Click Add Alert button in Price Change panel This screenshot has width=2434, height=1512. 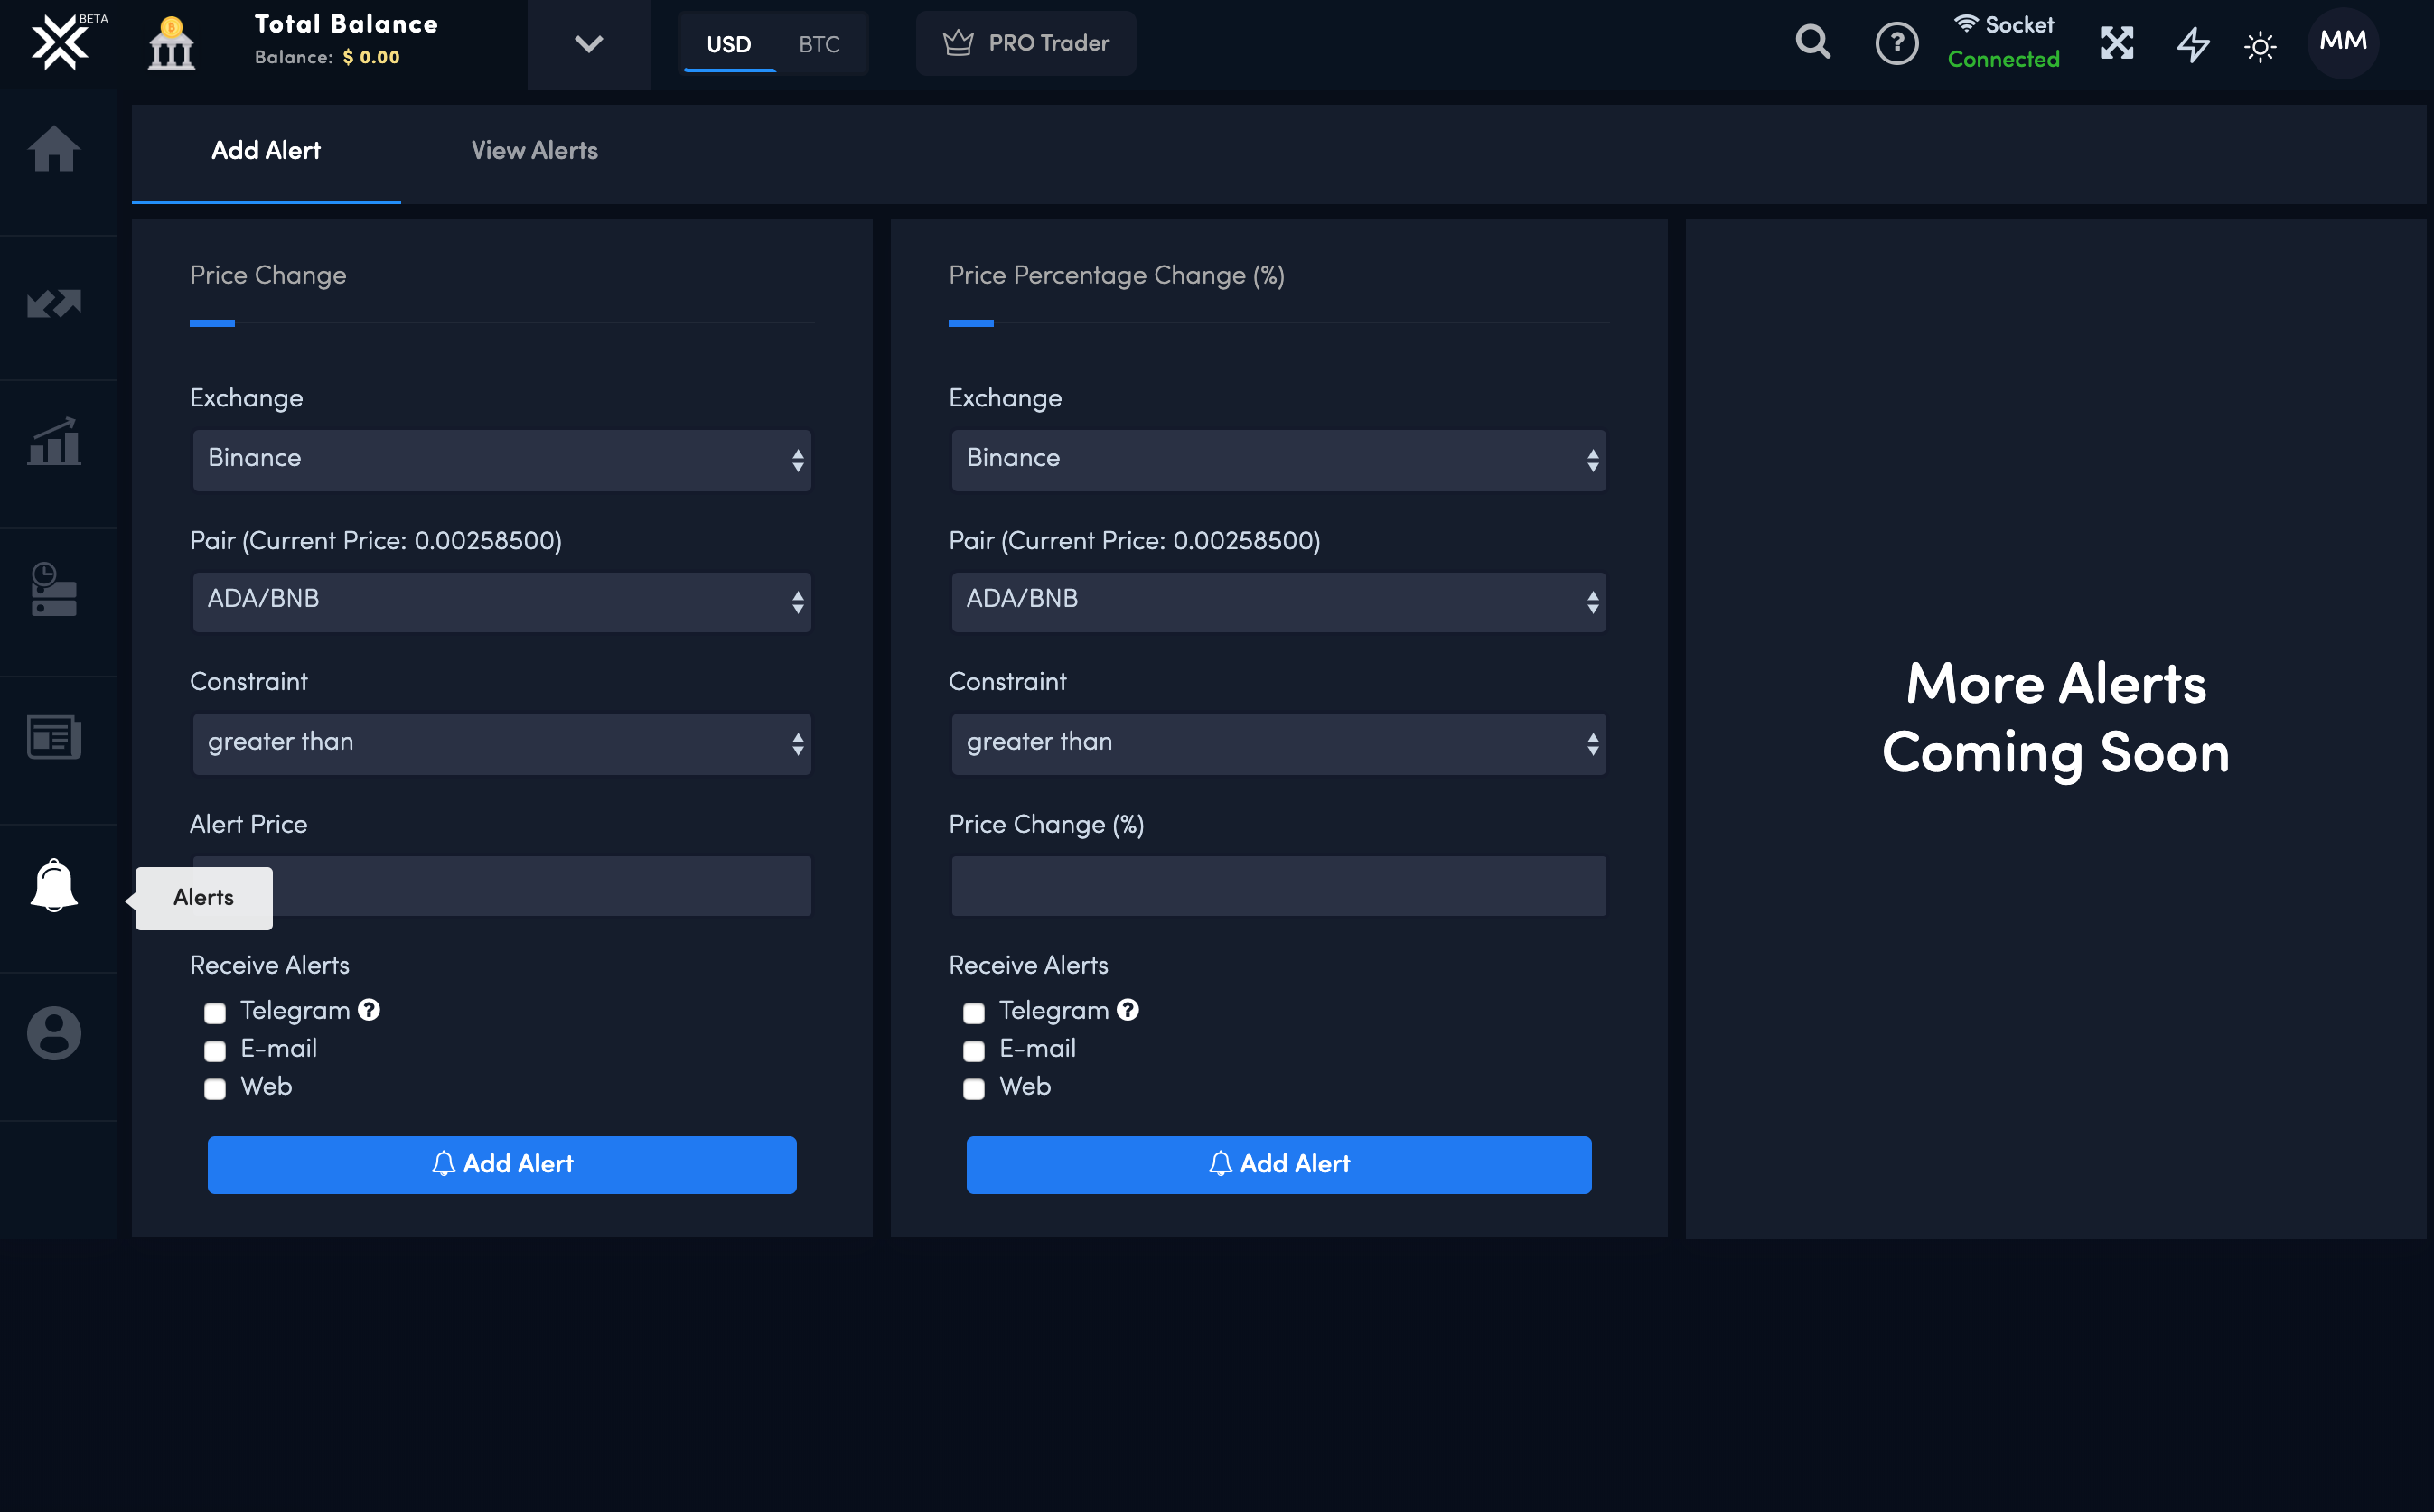coord(501,1164)
